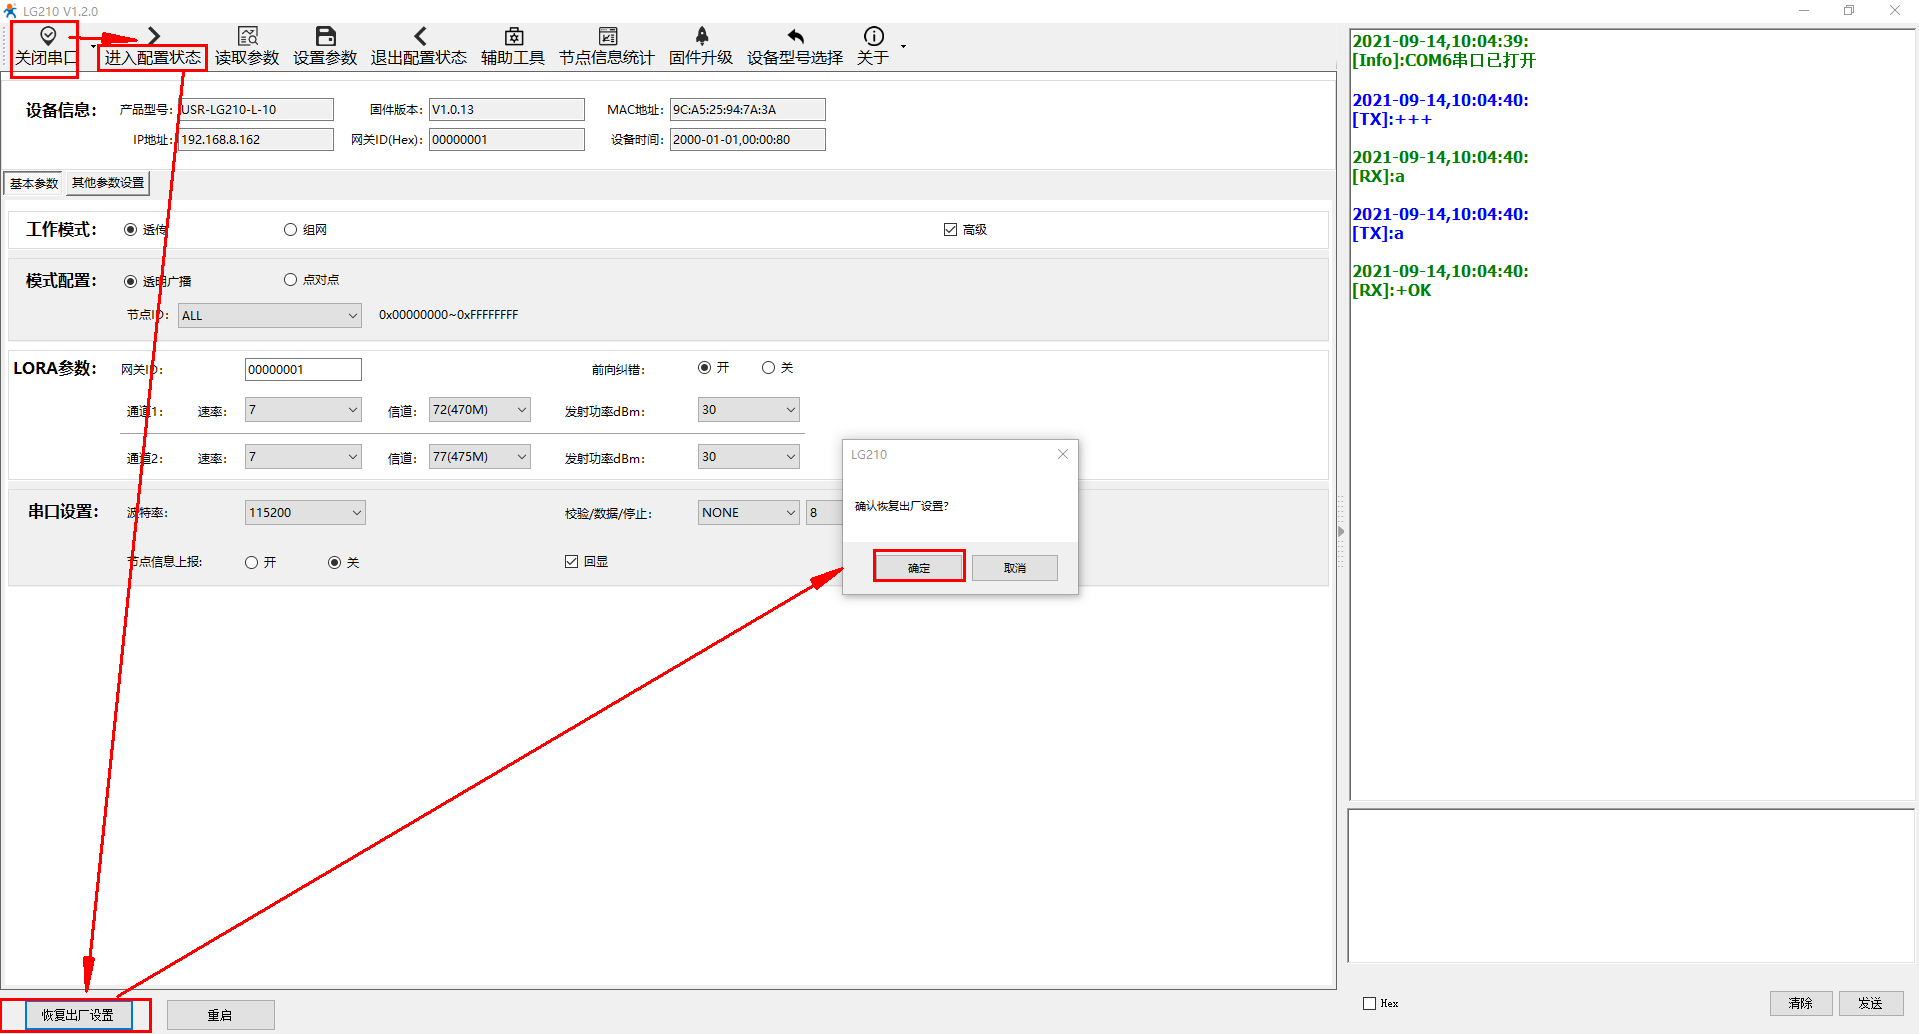Switch to 基本参数 tab
Viewport: 1919px width, 1034px height.
[x=34, y=183]
